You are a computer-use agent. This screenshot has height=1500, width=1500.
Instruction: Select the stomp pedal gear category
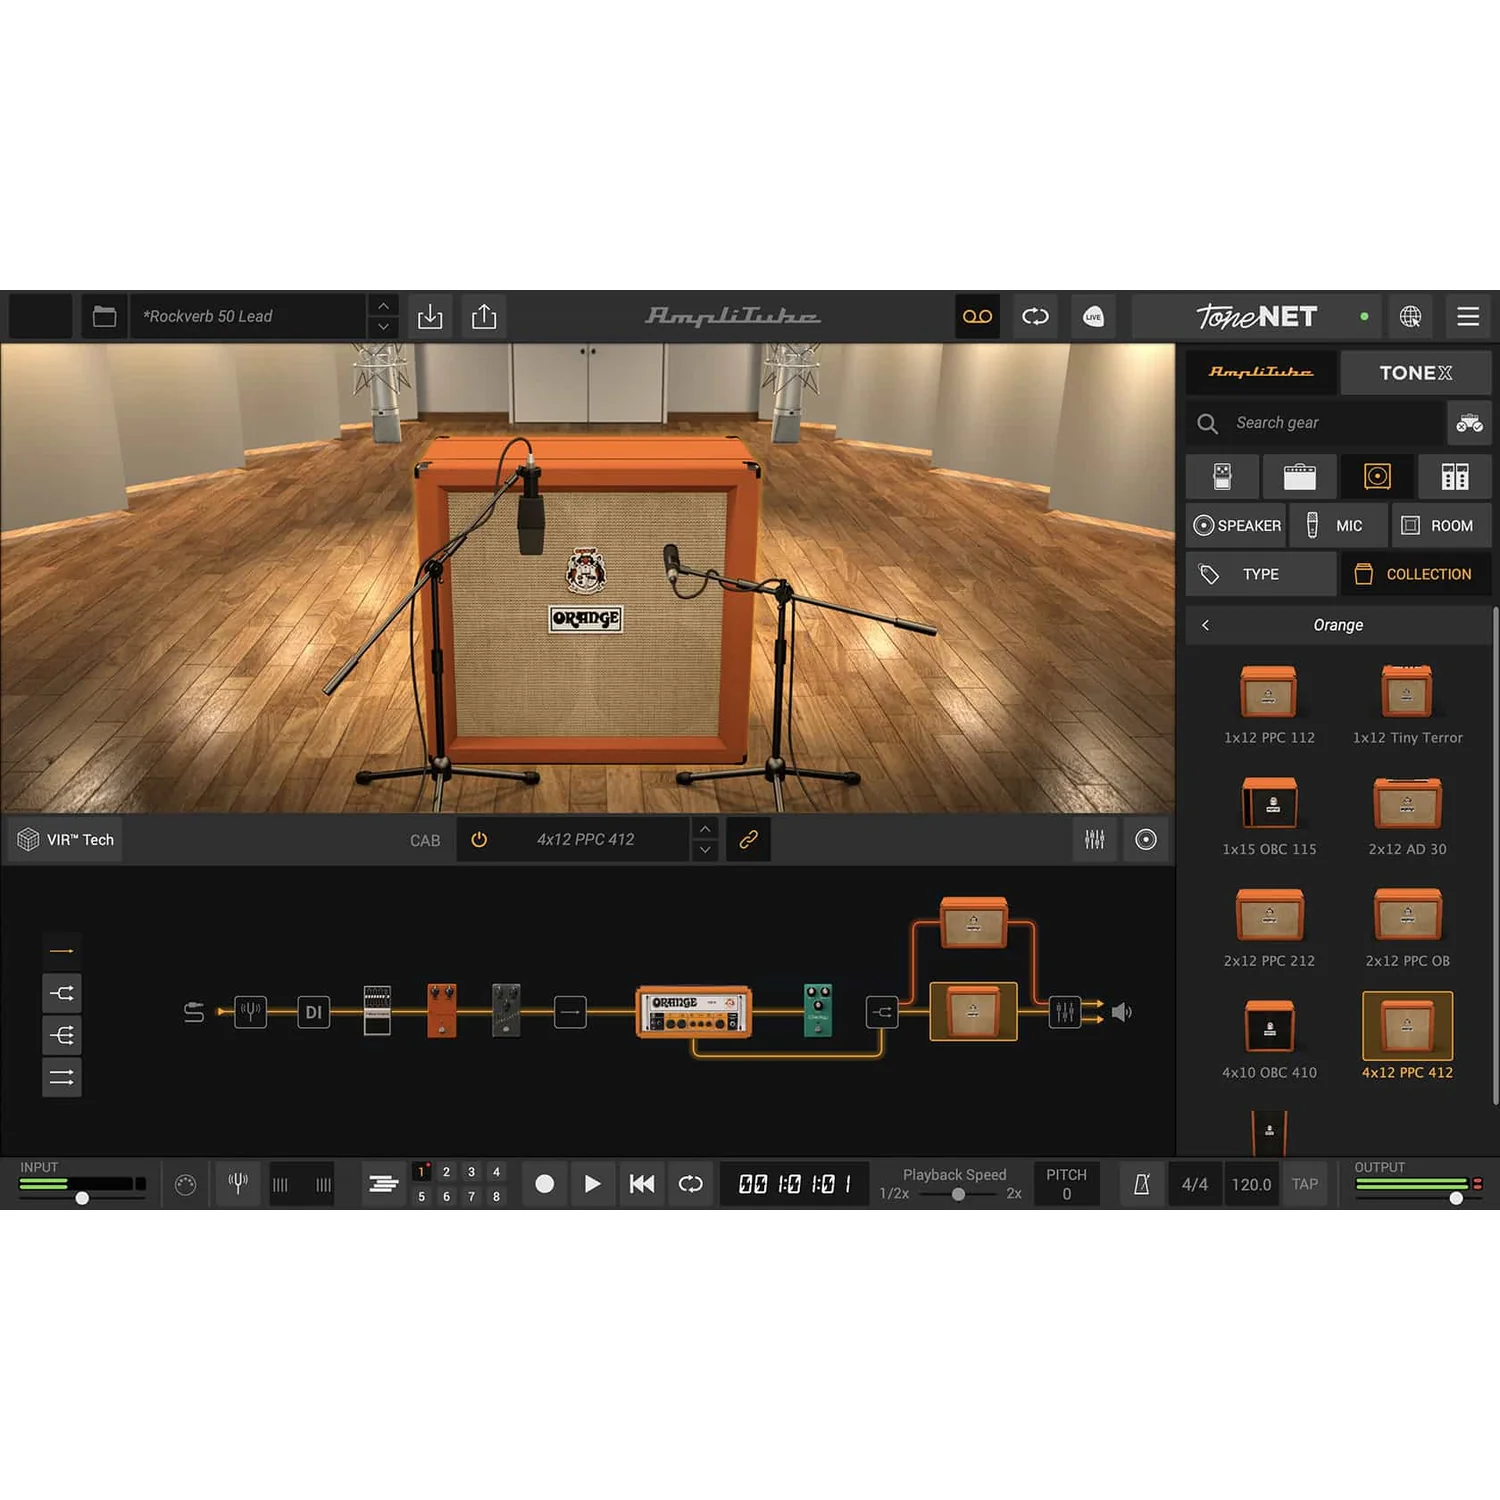tap(1222, 476)
